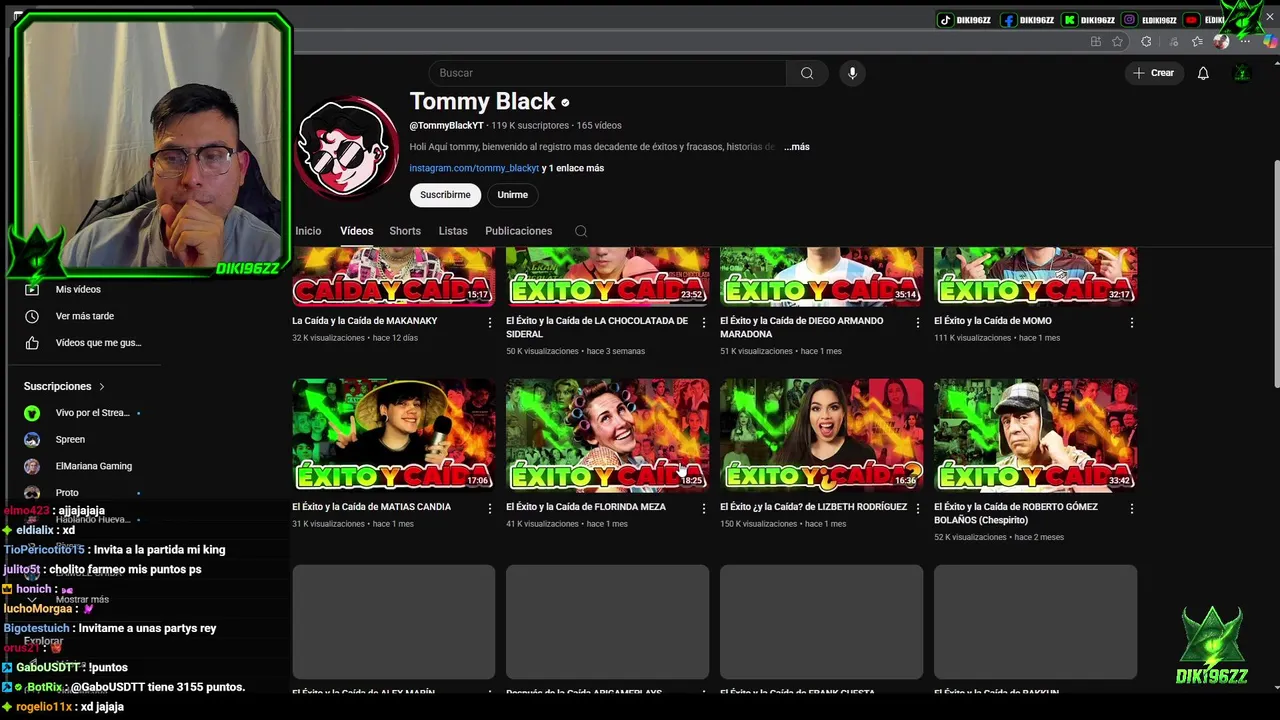Click the browser media control icon
The height and width of the screenshot is (720, 1280).
point(1173,41)
